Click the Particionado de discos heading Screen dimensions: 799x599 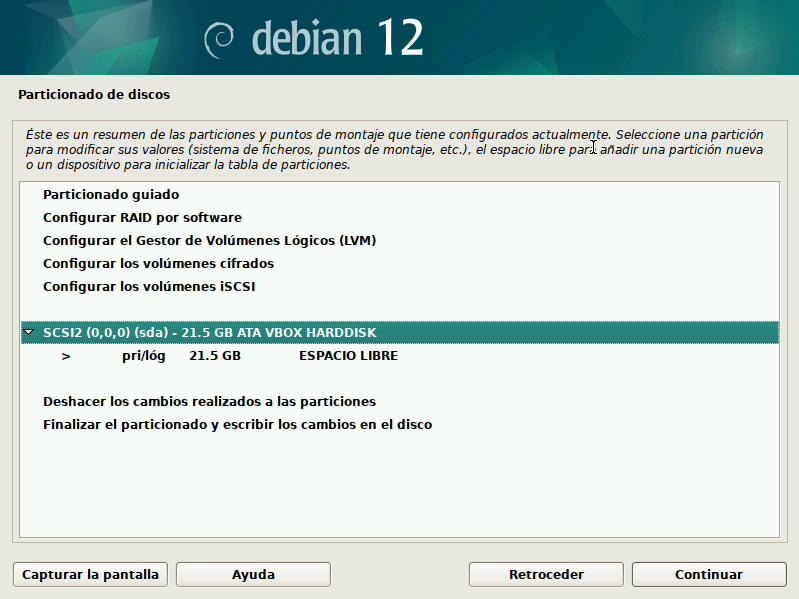(94, 95)
